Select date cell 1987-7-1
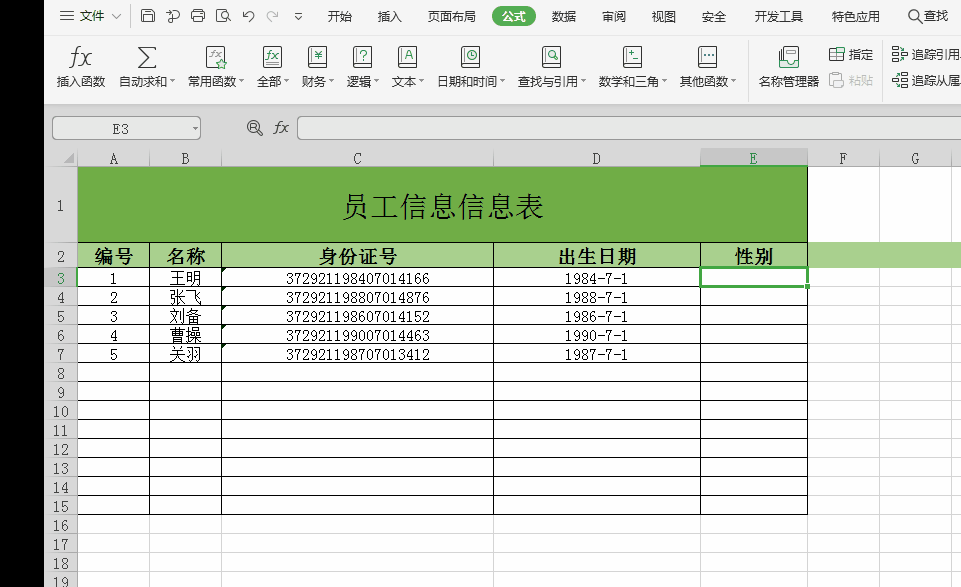Screen dimensions: 961x587 [596, 354]
